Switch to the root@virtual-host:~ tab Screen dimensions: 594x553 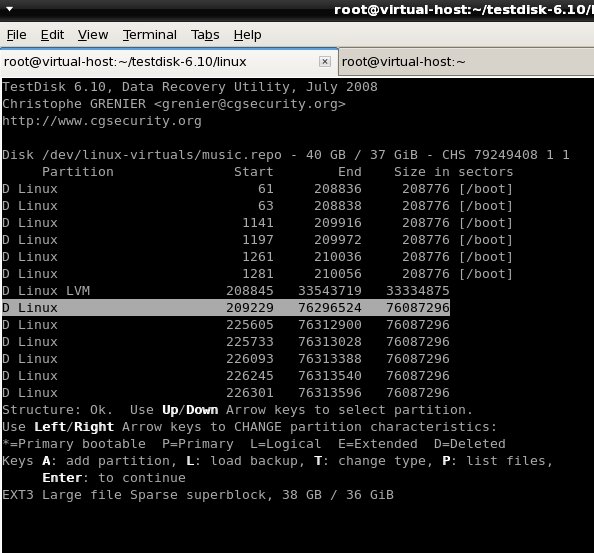pos(466,62)
